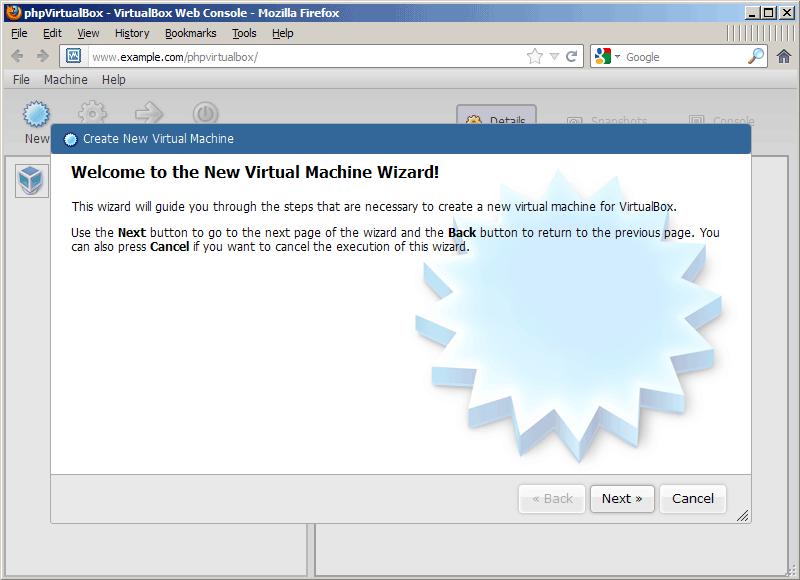
Task: Open the Google search engine dropdown
Action: pos(606,57)
